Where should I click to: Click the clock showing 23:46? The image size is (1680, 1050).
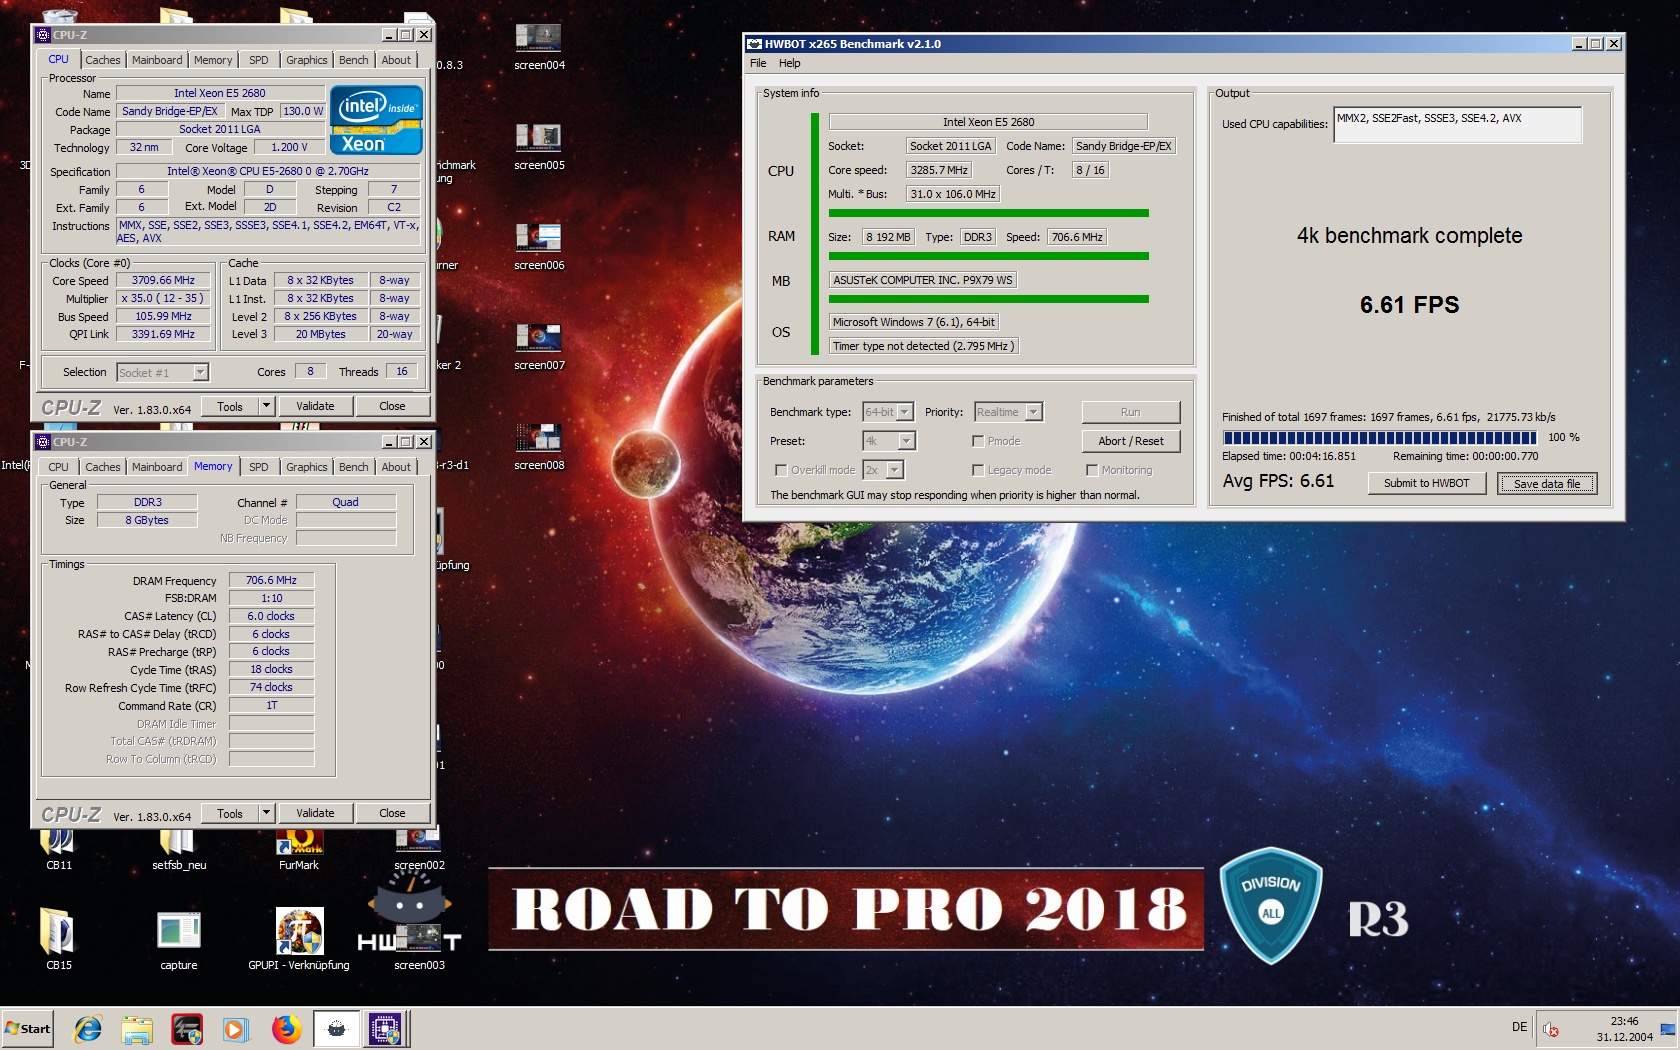(x=1624, y=1021)
